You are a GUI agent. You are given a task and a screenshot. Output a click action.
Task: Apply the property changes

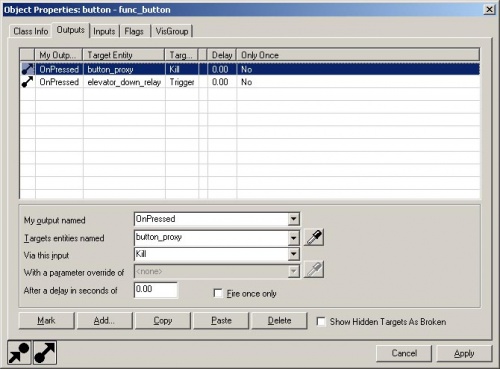tap(464, 353)
